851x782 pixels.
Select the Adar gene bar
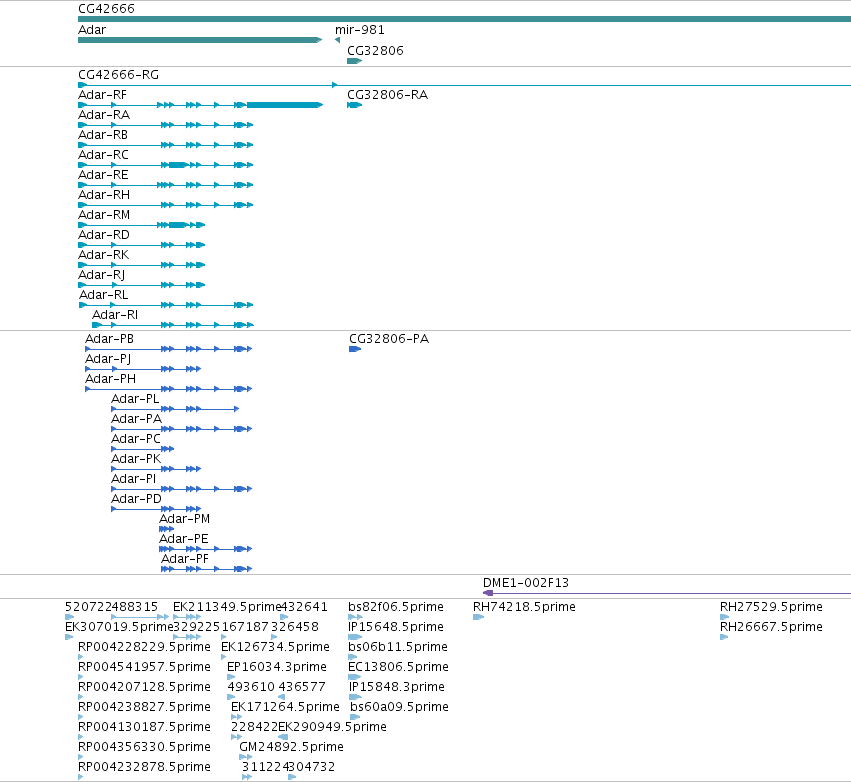coord(200,40)
